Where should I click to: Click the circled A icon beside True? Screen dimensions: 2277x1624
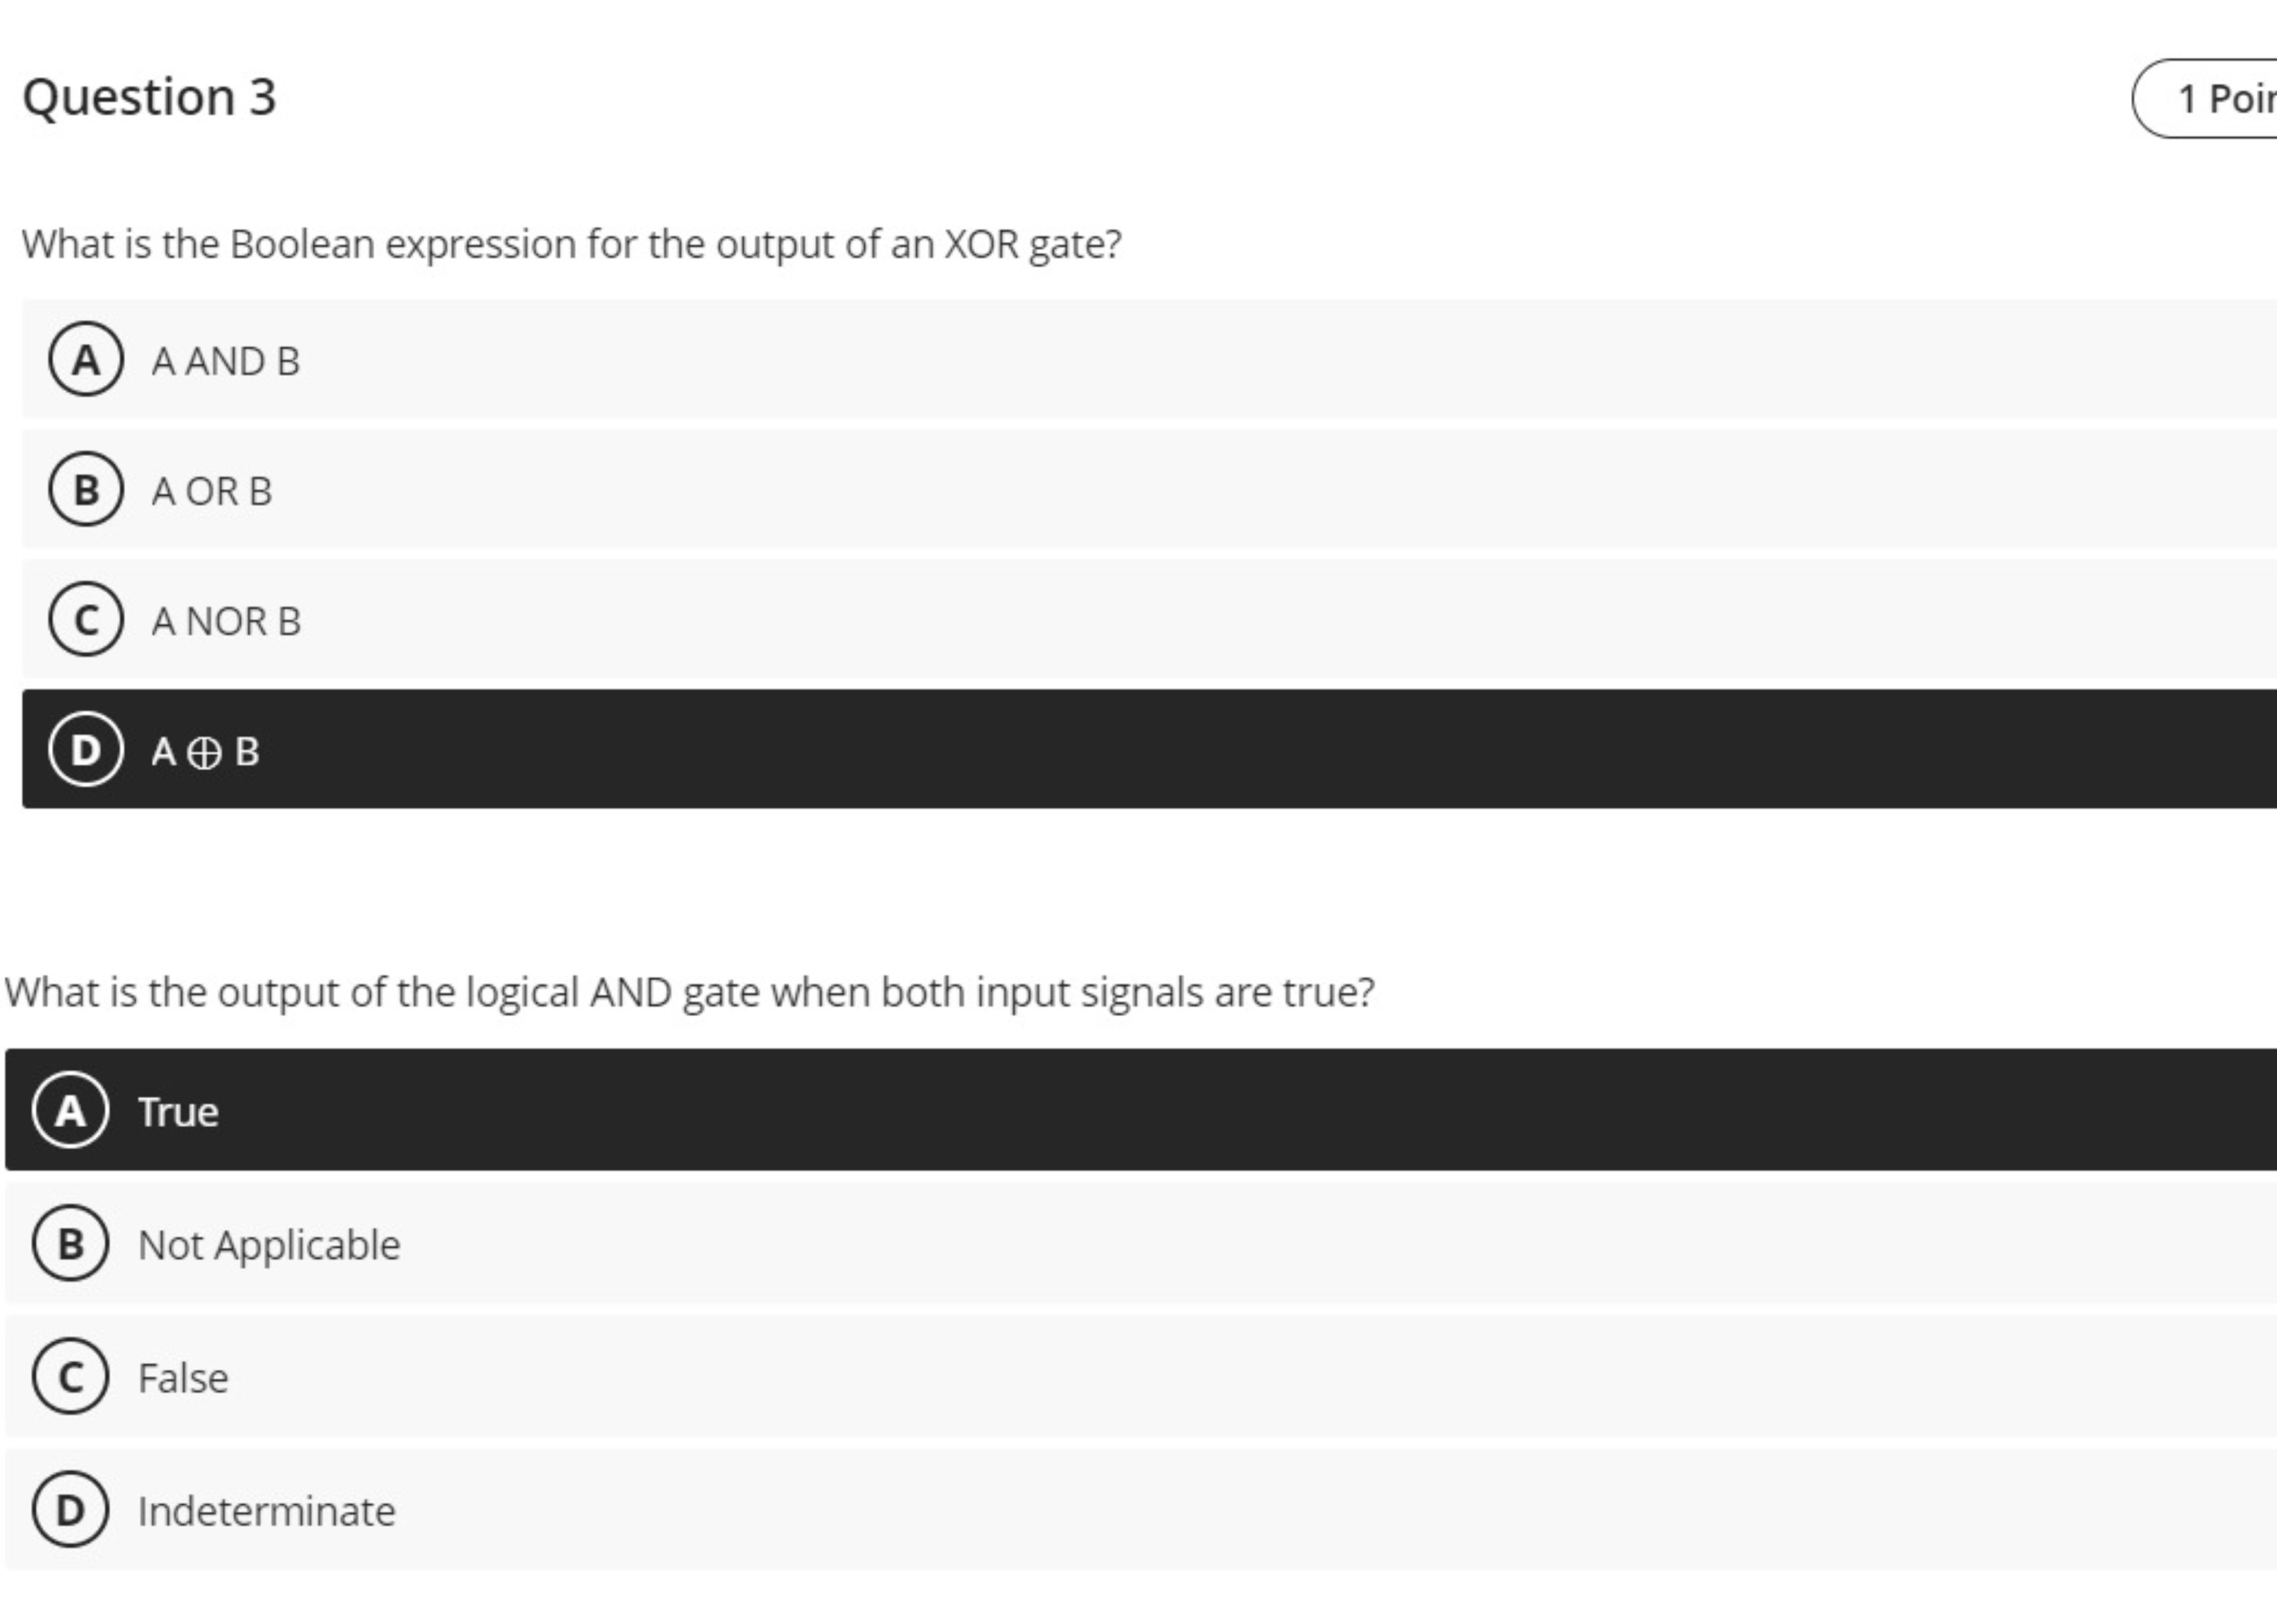[70, 1111]
